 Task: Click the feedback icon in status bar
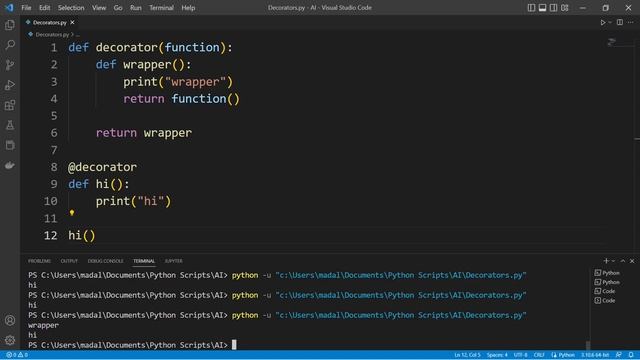coord(619,355)
